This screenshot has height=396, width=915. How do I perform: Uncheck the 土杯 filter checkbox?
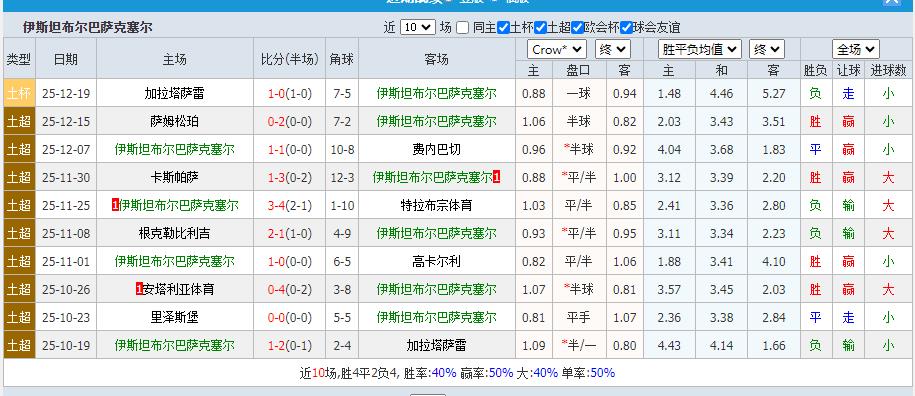[x=504, y=27]
